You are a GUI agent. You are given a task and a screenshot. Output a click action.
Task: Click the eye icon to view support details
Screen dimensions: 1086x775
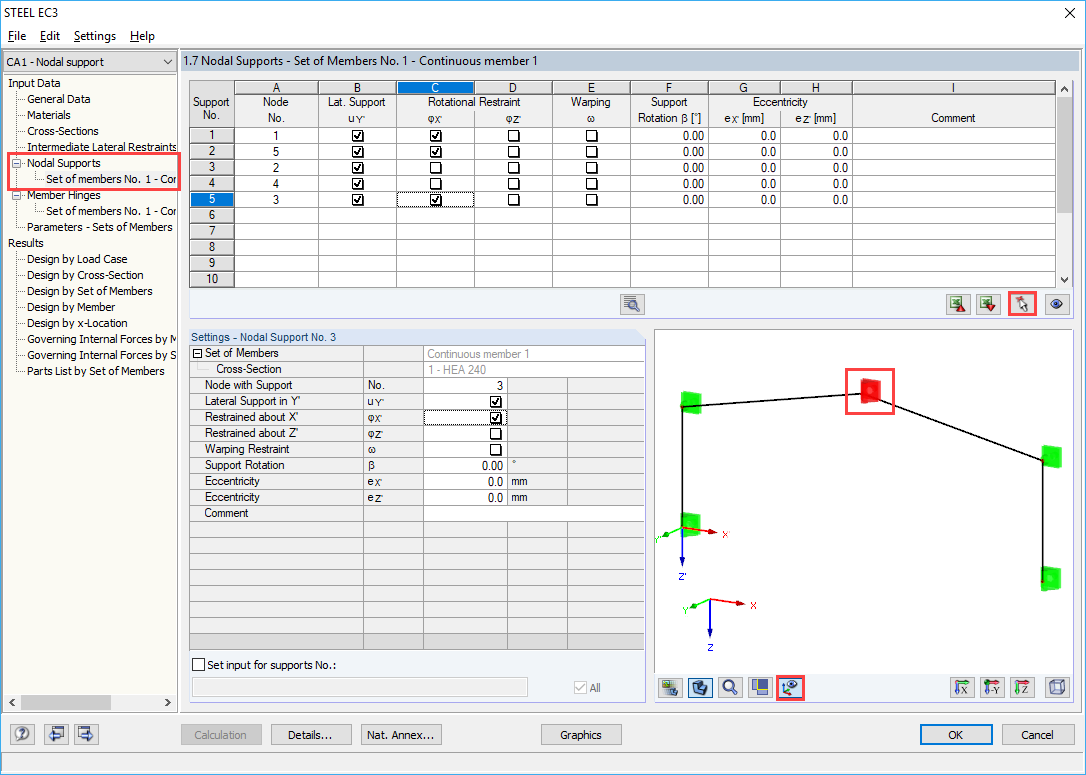pyautogui.click(x=1057, y=304)
